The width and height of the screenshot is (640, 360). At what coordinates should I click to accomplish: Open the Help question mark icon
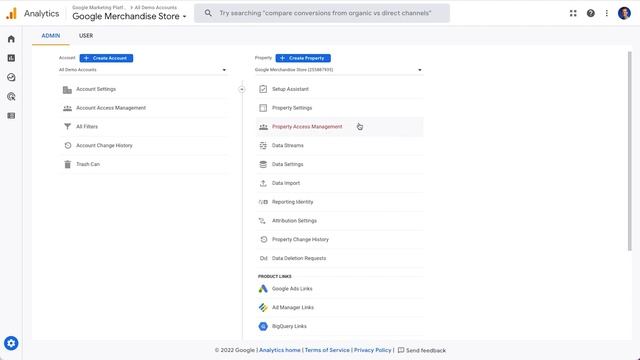[591, 13]
